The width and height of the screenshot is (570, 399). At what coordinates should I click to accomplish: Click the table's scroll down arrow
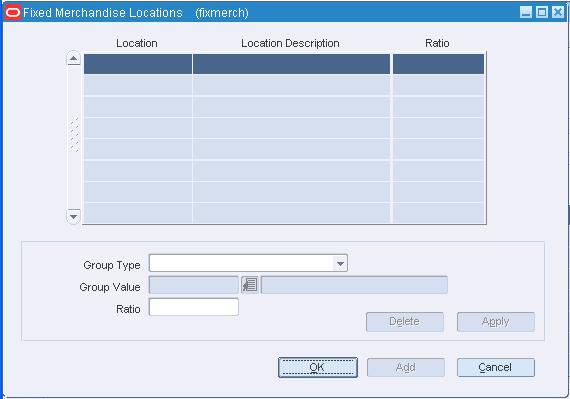point(74,217)
